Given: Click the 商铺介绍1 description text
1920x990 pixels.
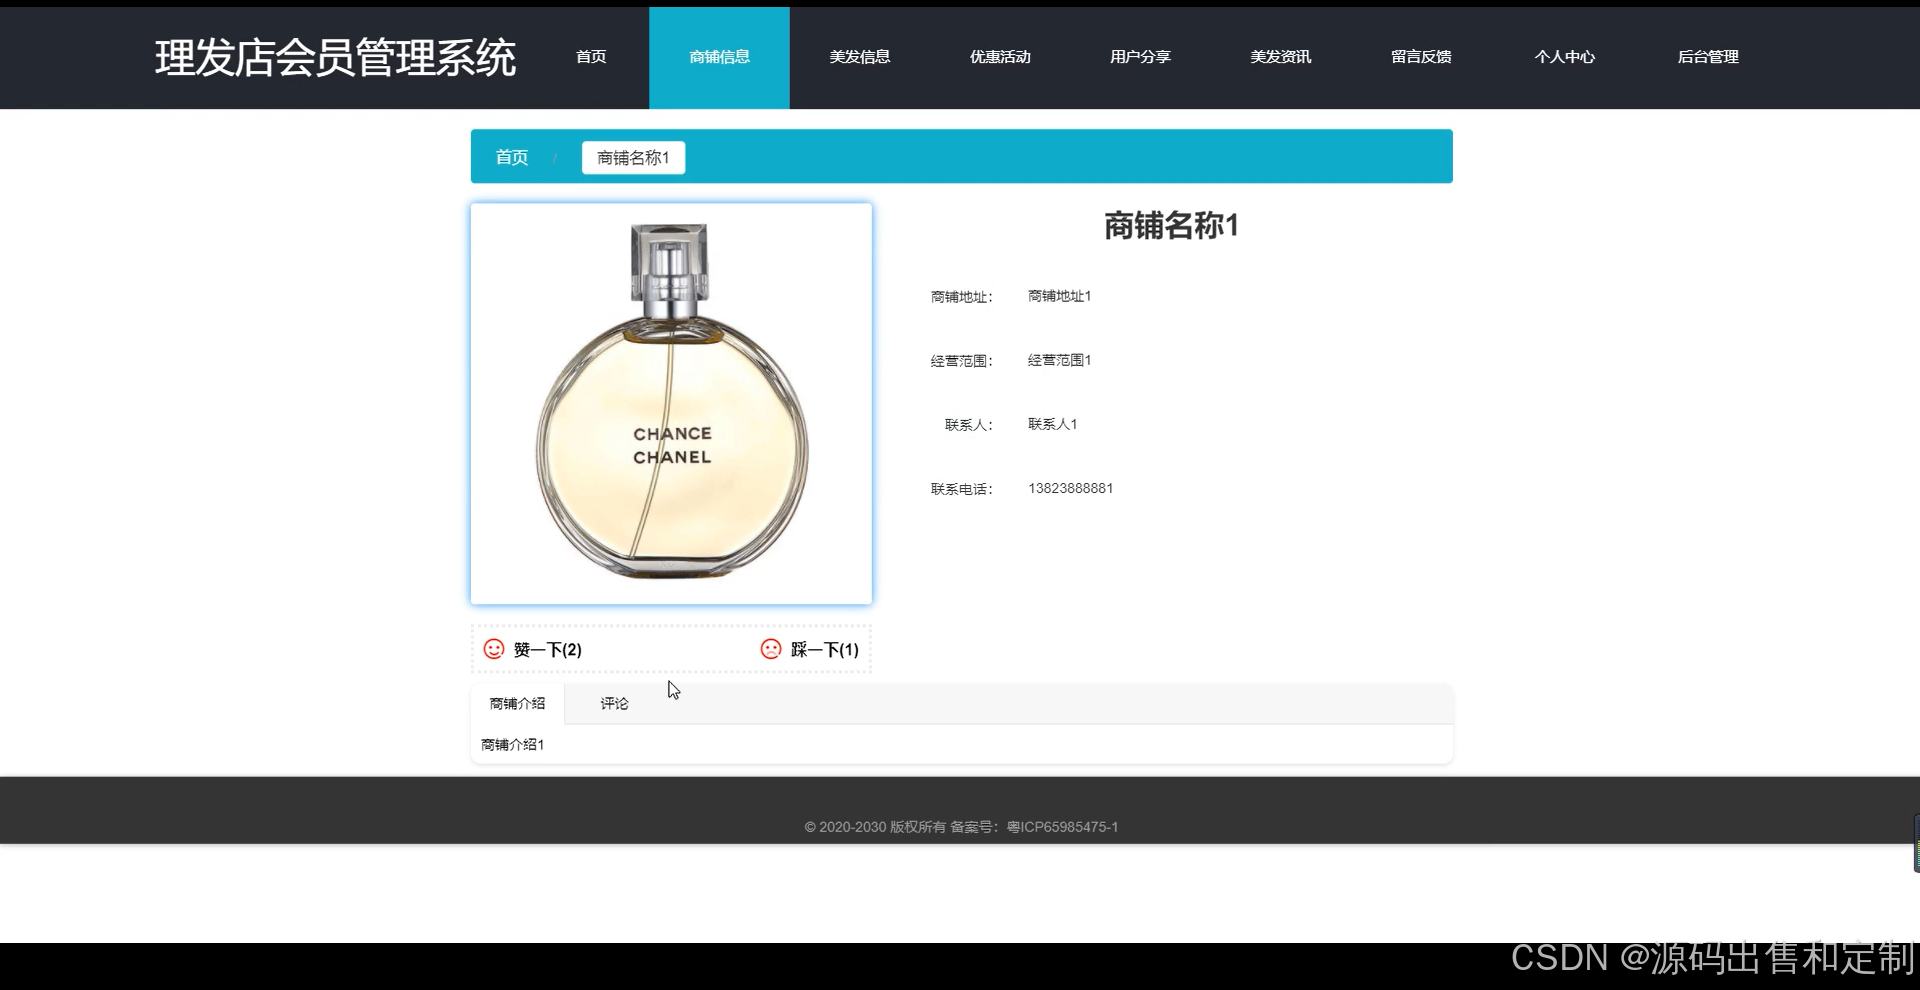Looking at the screenshot, I should click(x=513, y=745).
